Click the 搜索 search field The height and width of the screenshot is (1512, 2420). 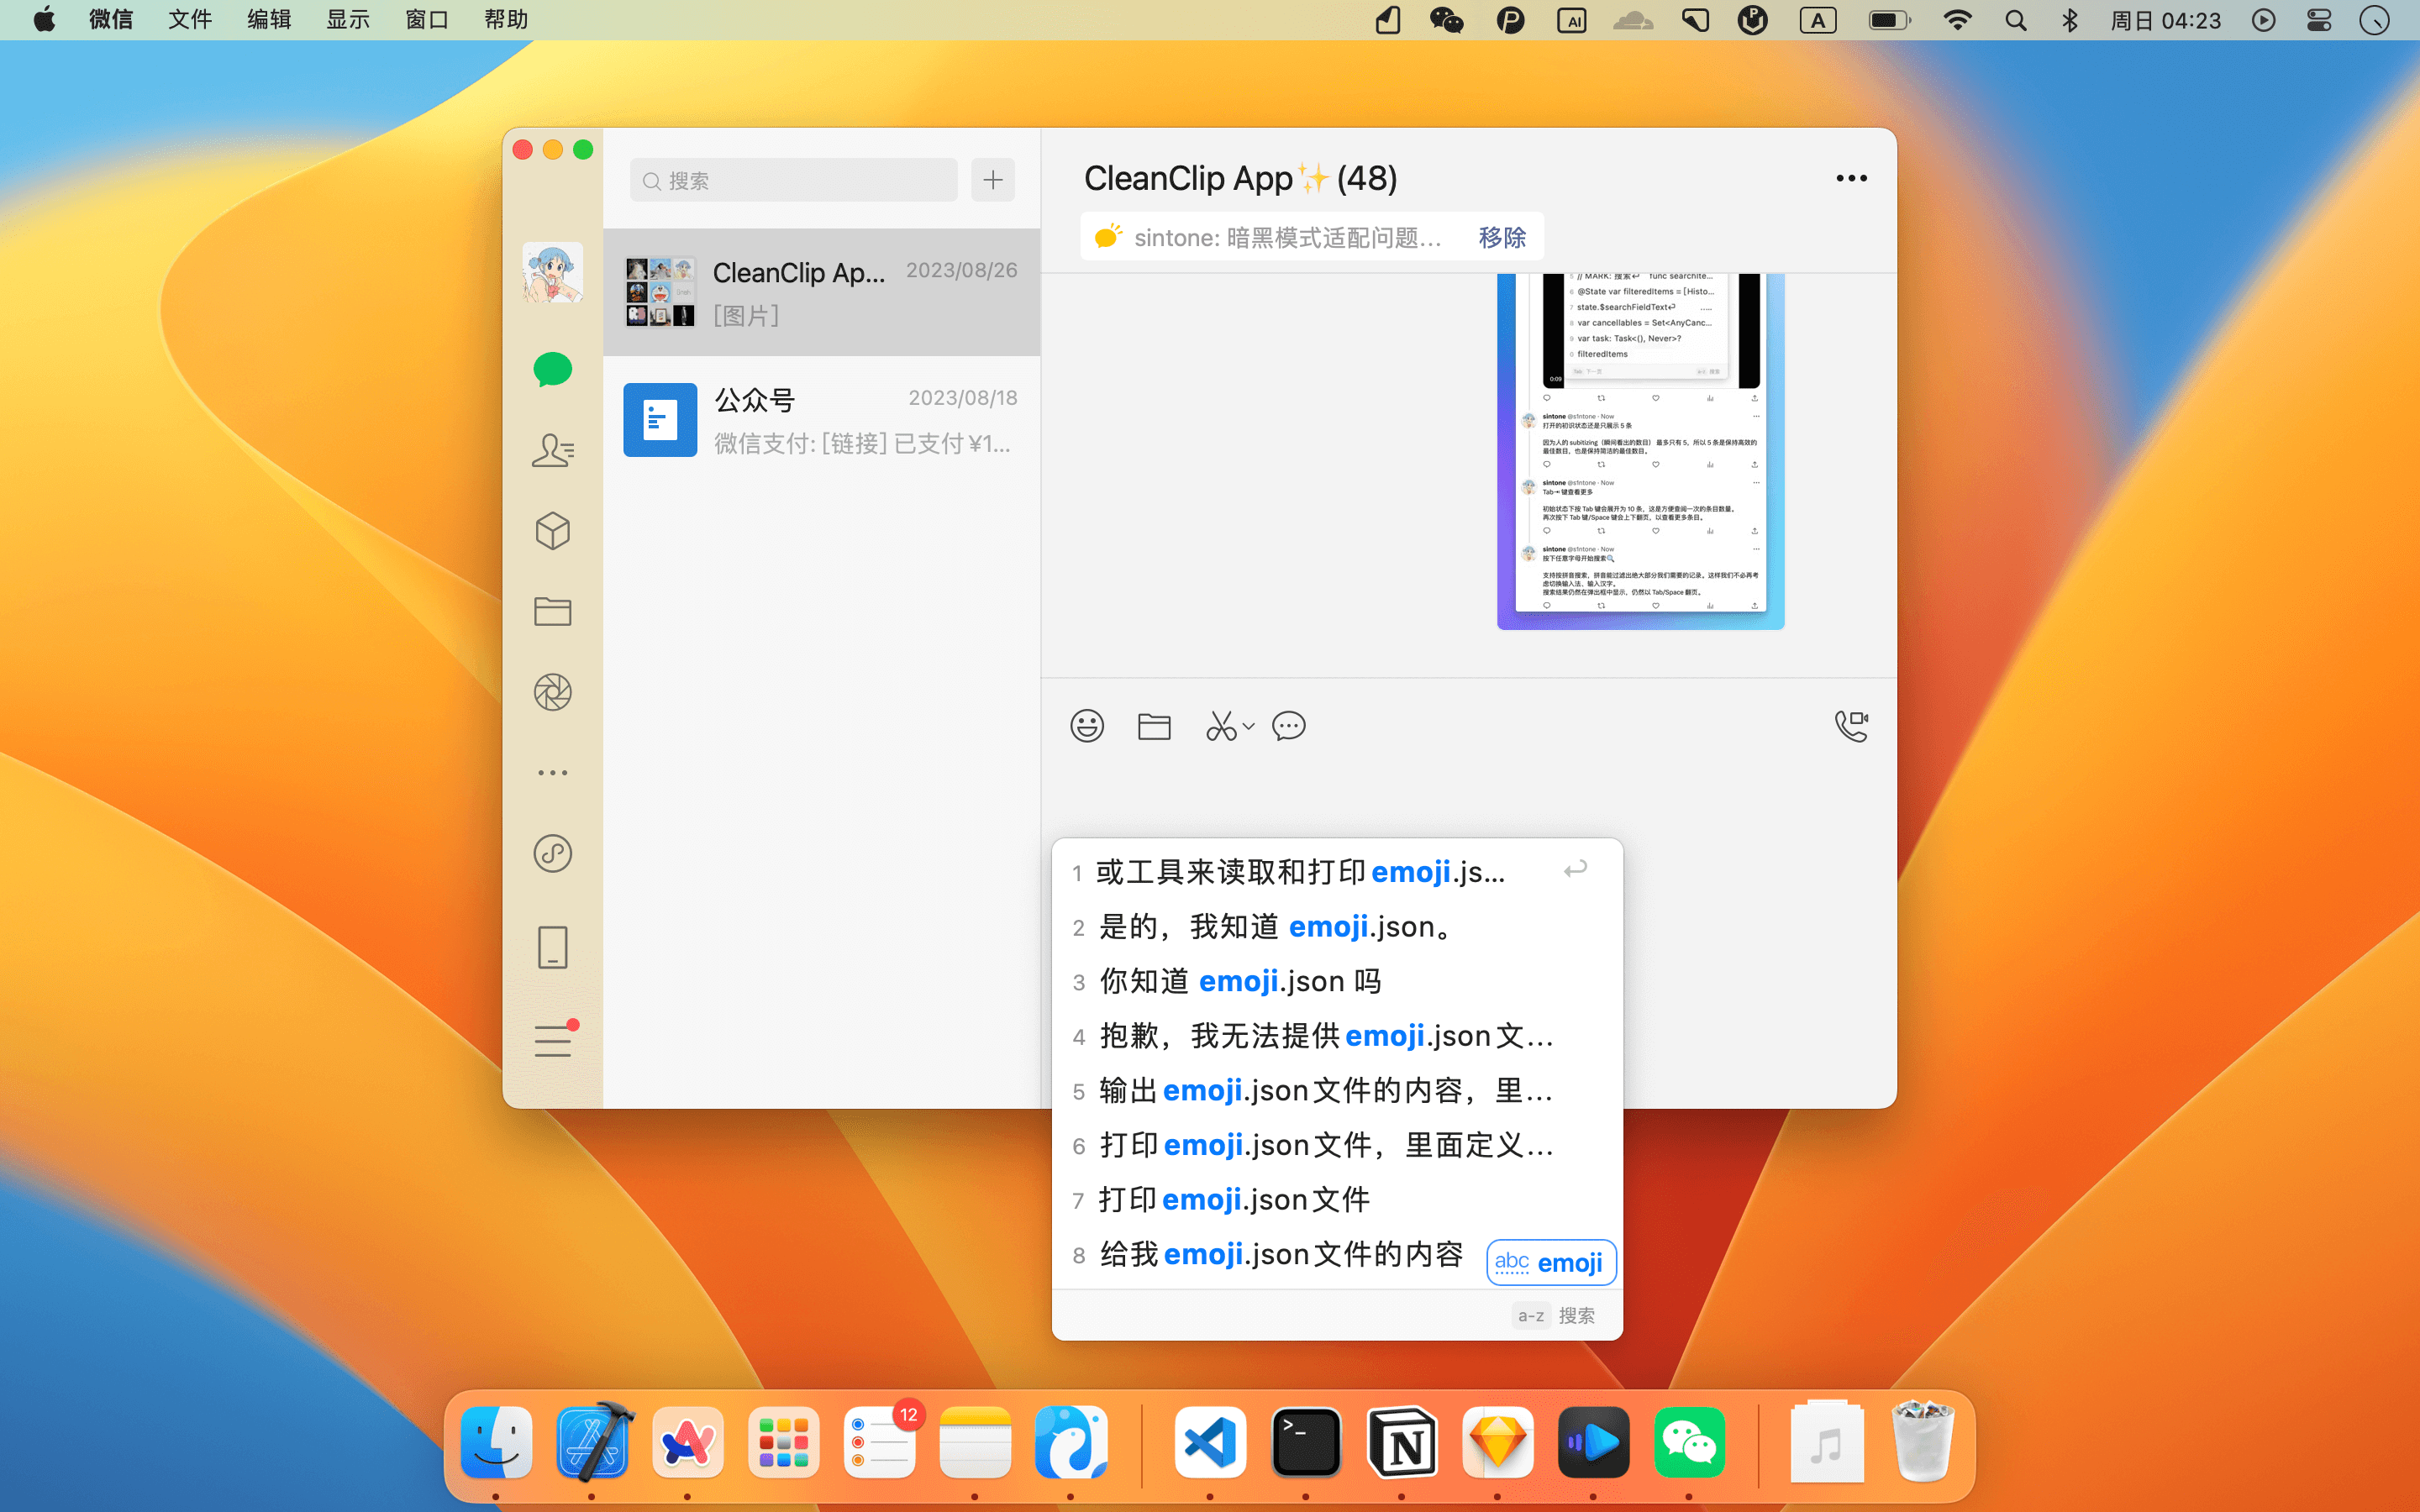click(x=794, y=180)
